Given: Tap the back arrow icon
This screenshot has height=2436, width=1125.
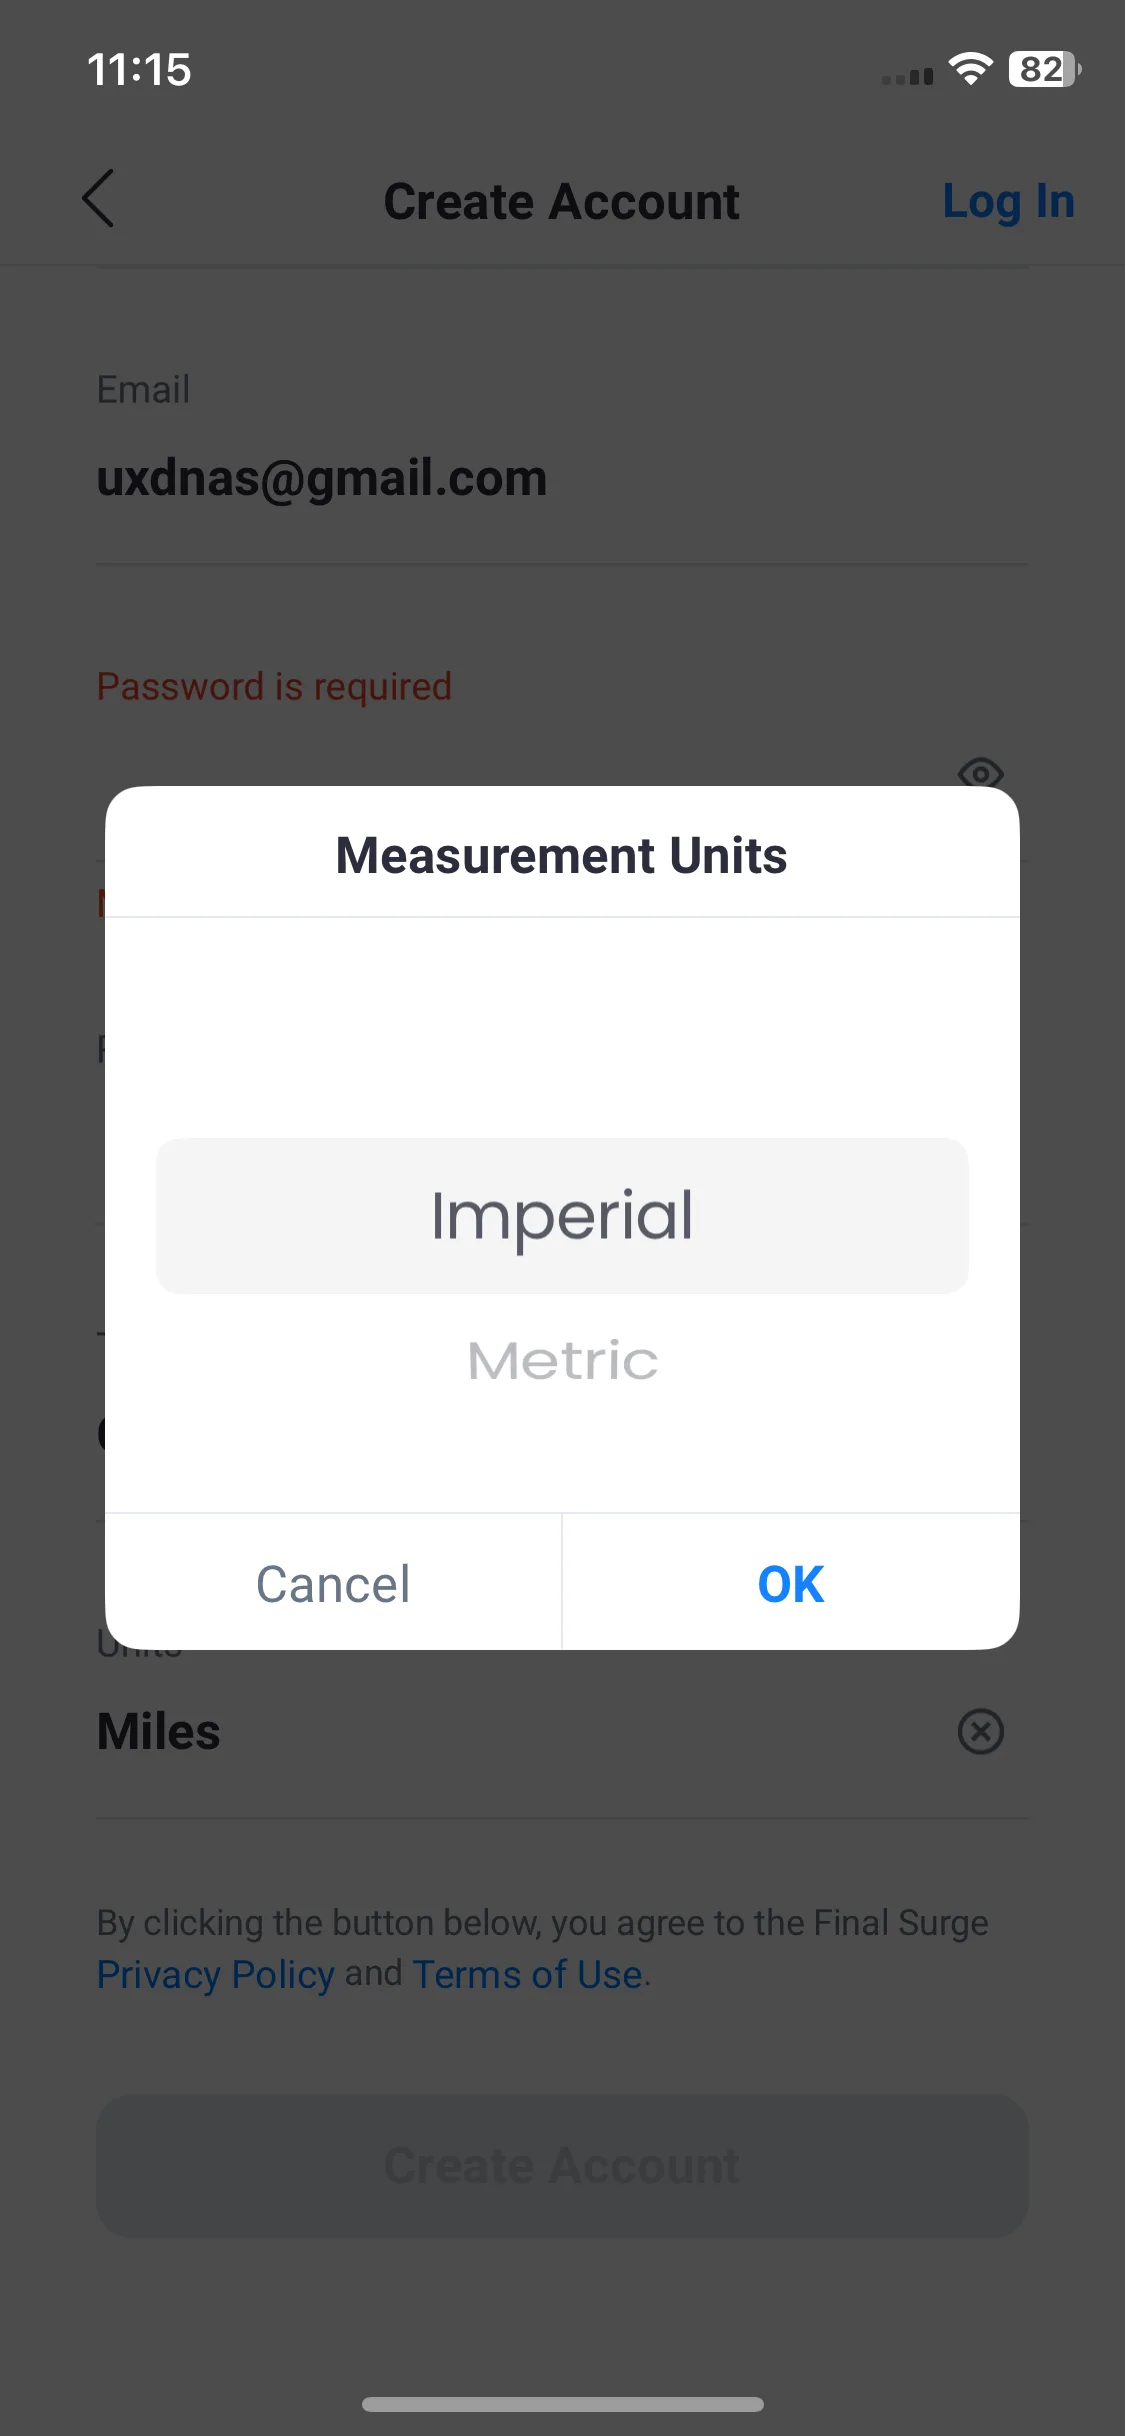Looking at the screenshot, I should point(98,198).
